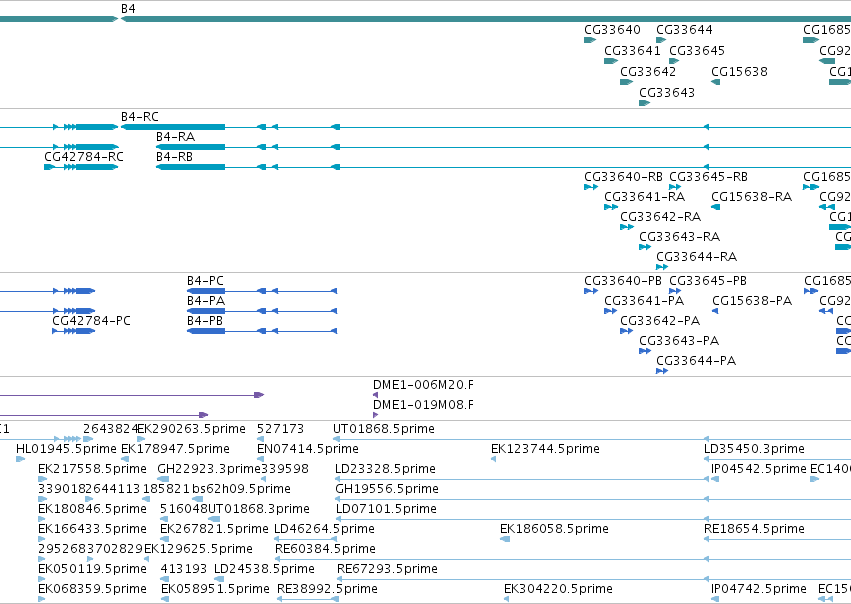Select the CG33644 gene arrow glyph
This screenshot has width=851, height=604.
[661, 40]
